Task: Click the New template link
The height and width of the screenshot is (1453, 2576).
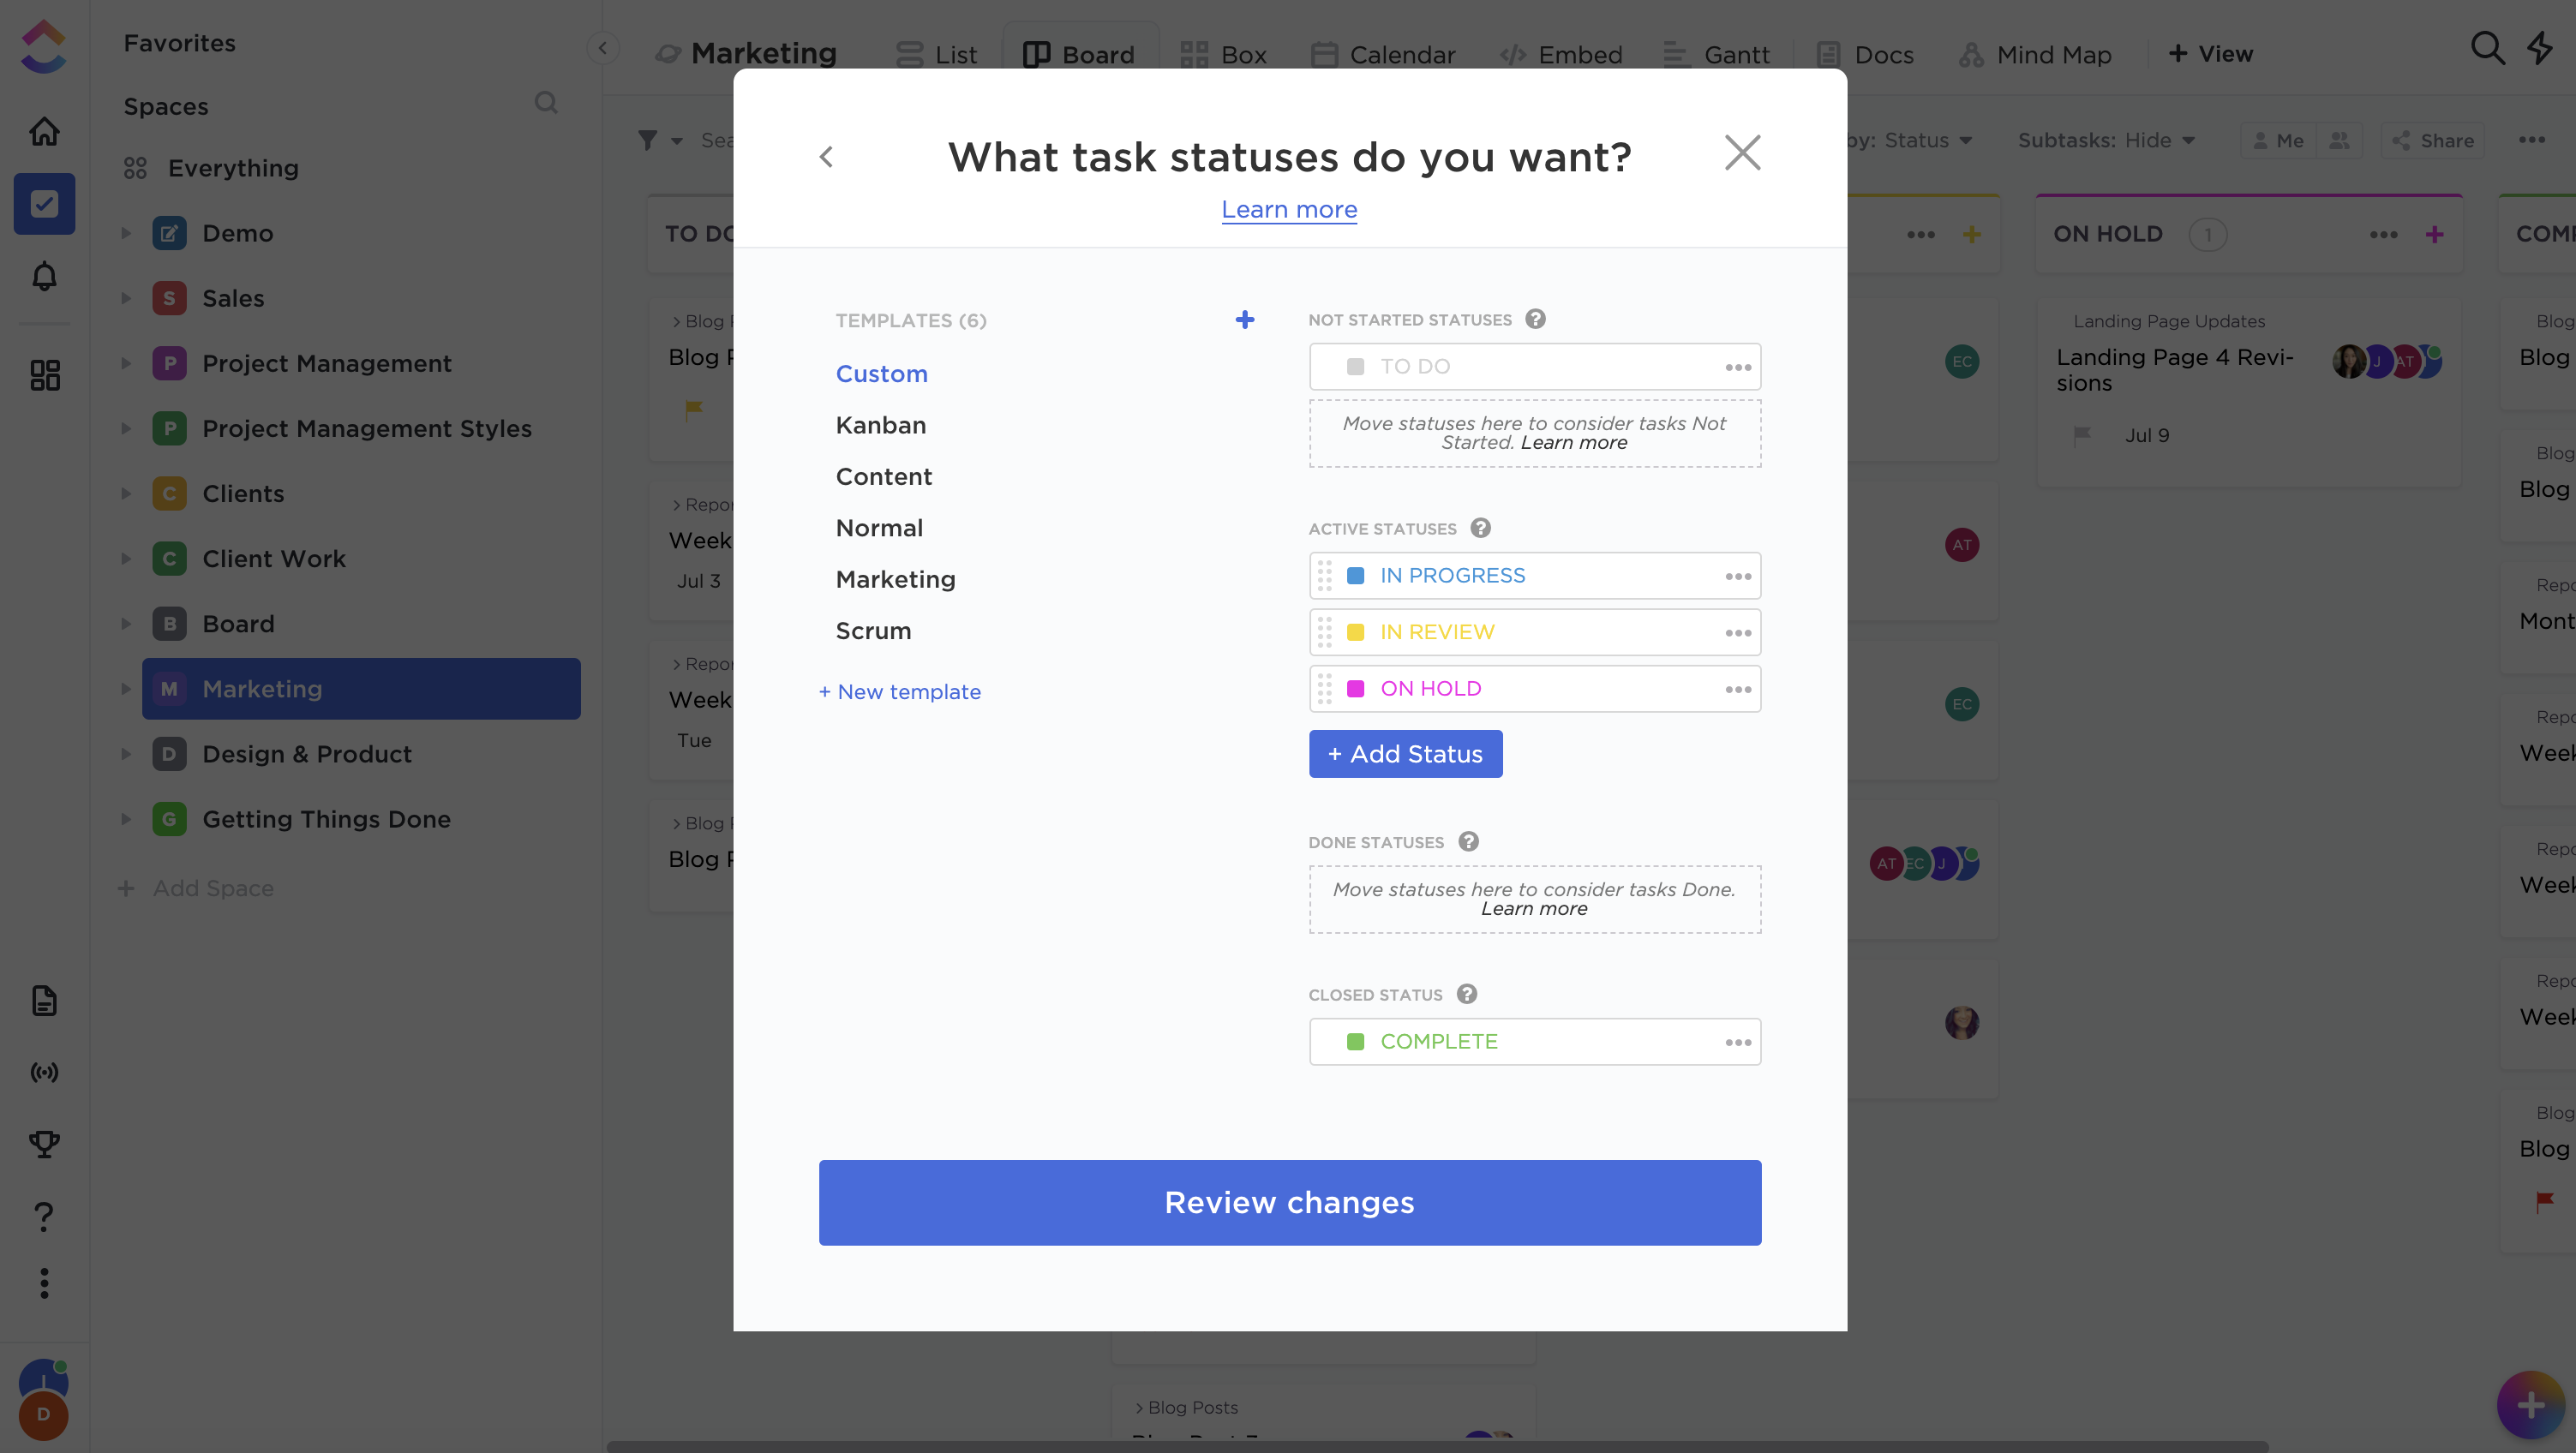Action: coord(900,692)
